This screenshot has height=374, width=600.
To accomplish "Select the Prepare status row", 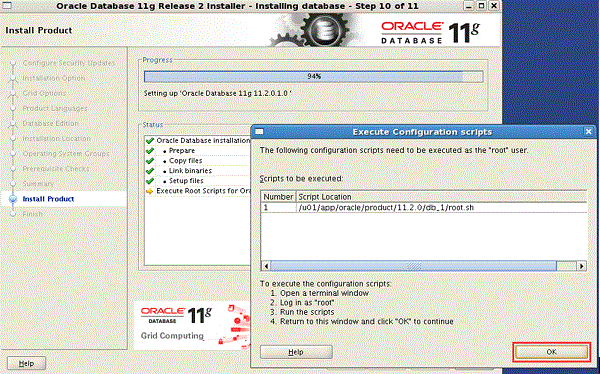I will coord(197,151).
